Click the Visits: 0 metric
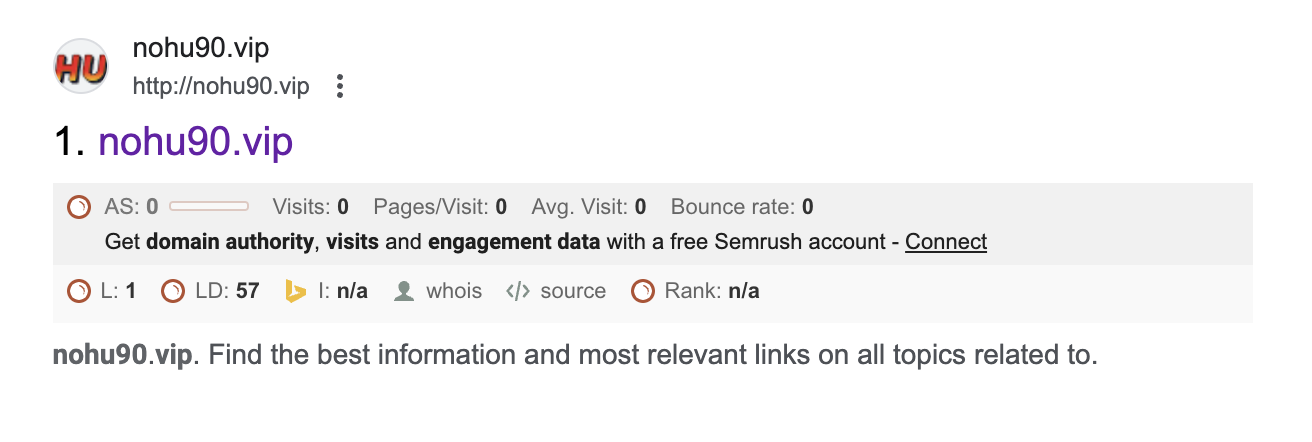 coord(311,207)
